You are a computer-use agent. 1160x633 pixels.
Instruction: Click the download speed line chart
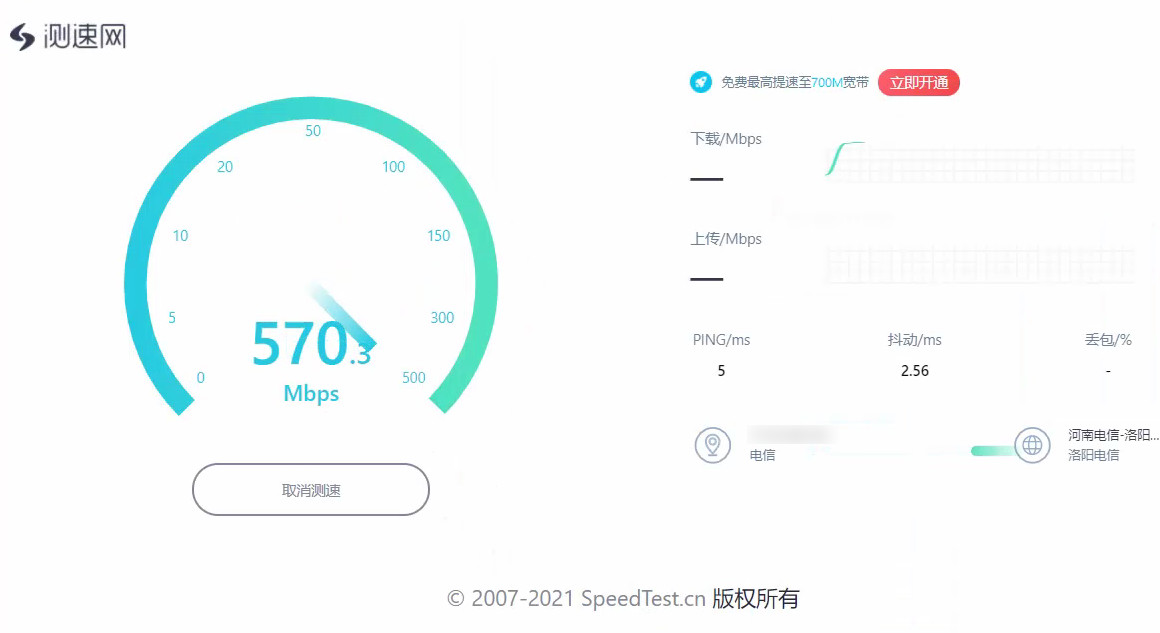click(x=980, y=160)
